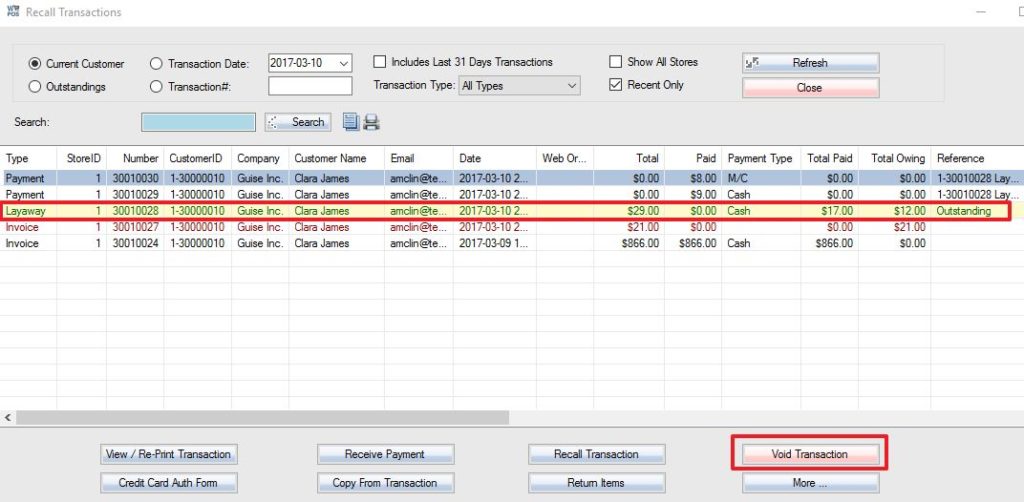Select the Transaction Date radio button
The image size is (1024, 502).
[x=156, y=64]
